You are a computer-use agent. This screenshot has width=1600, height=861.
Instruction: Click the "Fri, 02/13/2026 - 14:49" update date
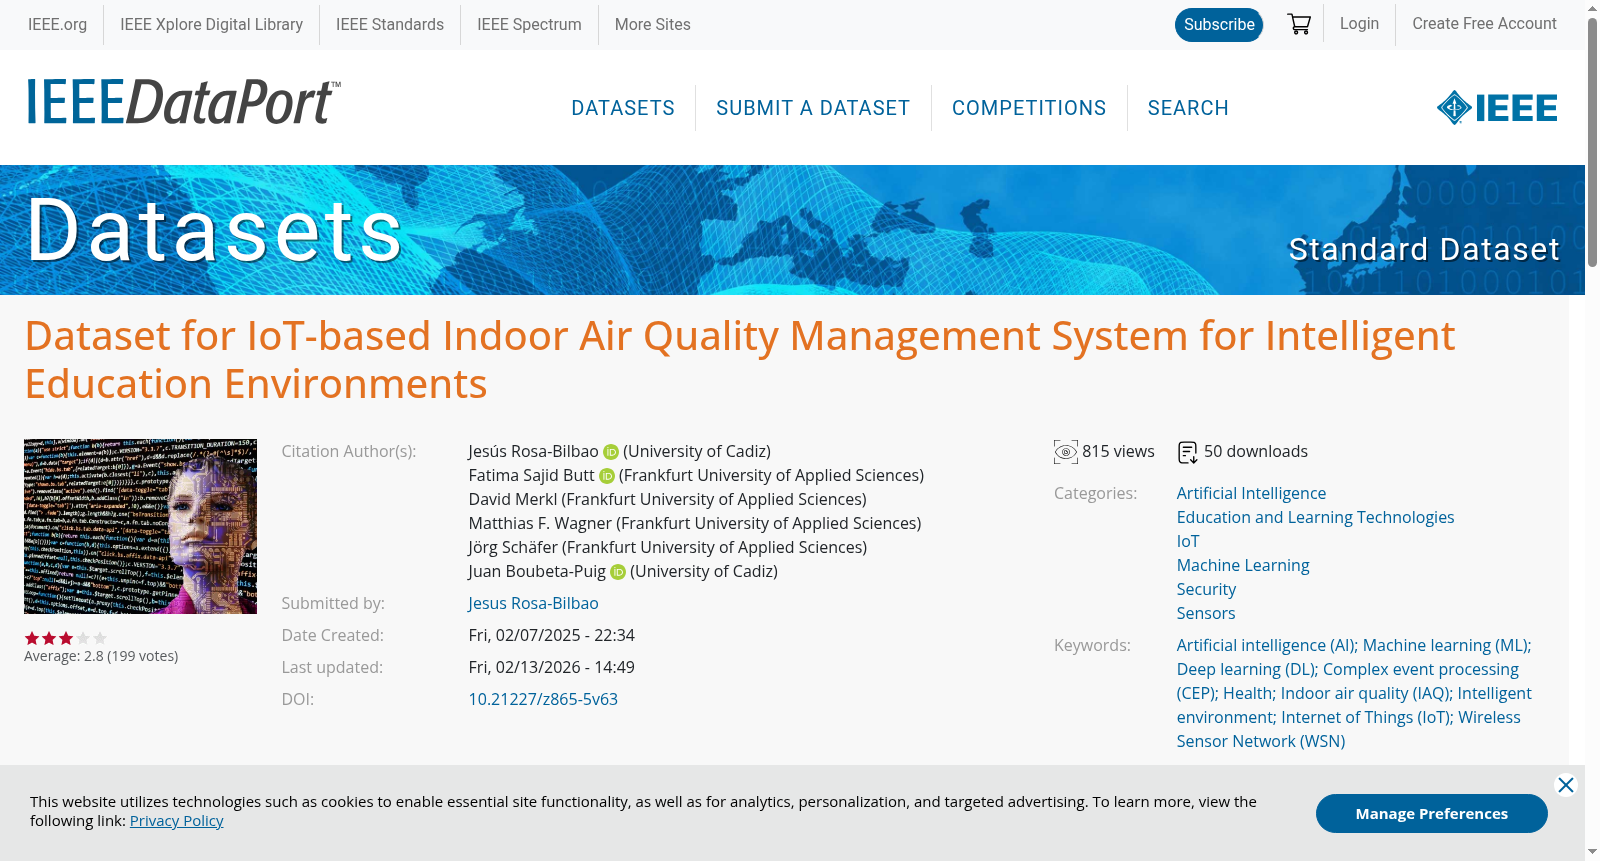coord(552,668)
